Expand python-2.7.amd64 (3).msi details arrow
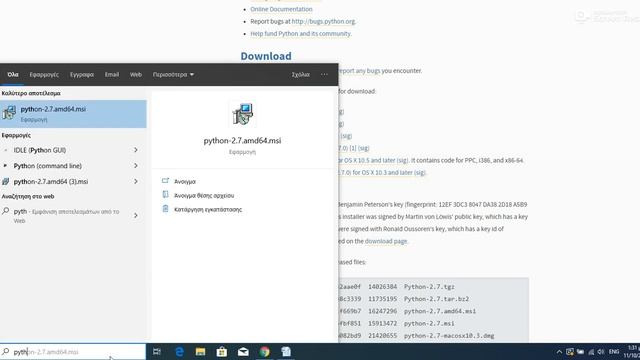 (x=136, y=182)
